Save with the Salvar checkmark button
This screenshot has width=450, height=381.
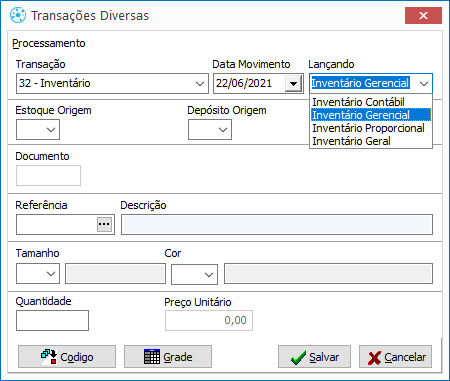pyautogui.click(x=314, y=357)
